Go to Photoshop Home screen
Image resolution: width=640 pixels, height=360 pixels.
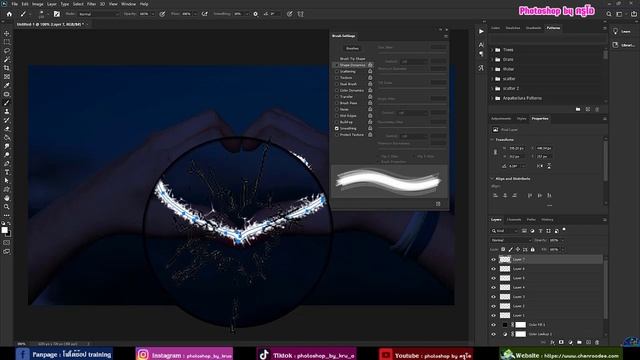(9, 14)
